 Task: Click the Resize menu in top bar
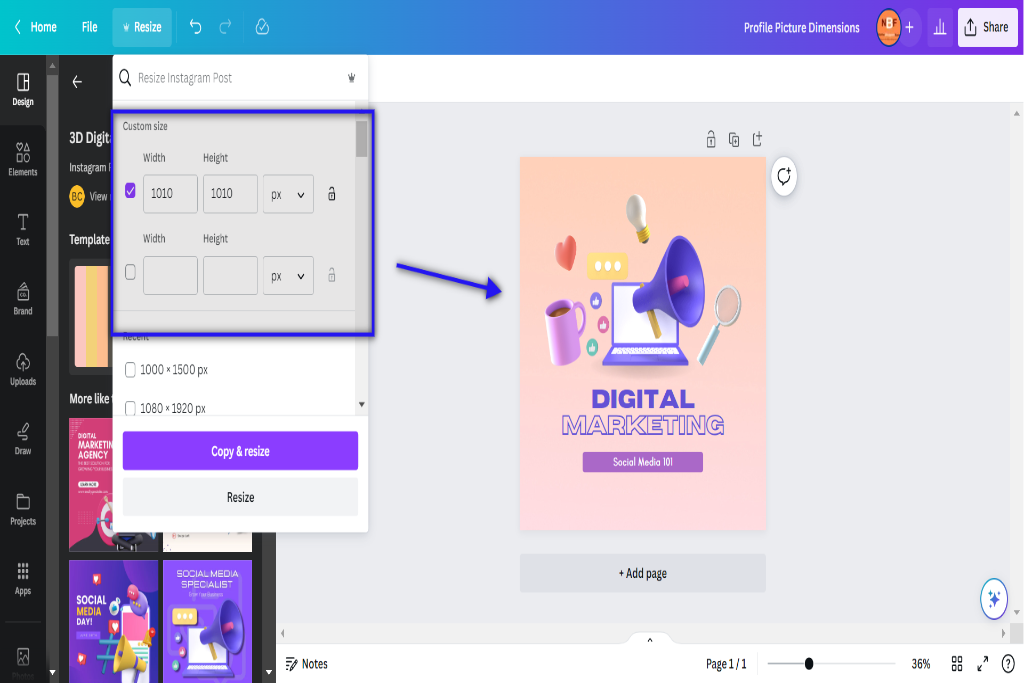[x=142, y=27]
